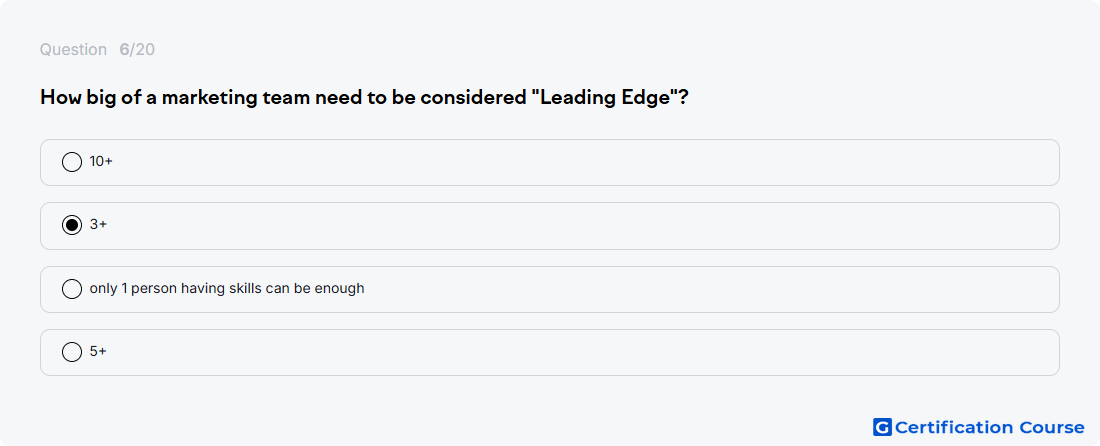Click the '10+' answer text
Viewport: 1100px width, 446px height.
click(101, 161)
